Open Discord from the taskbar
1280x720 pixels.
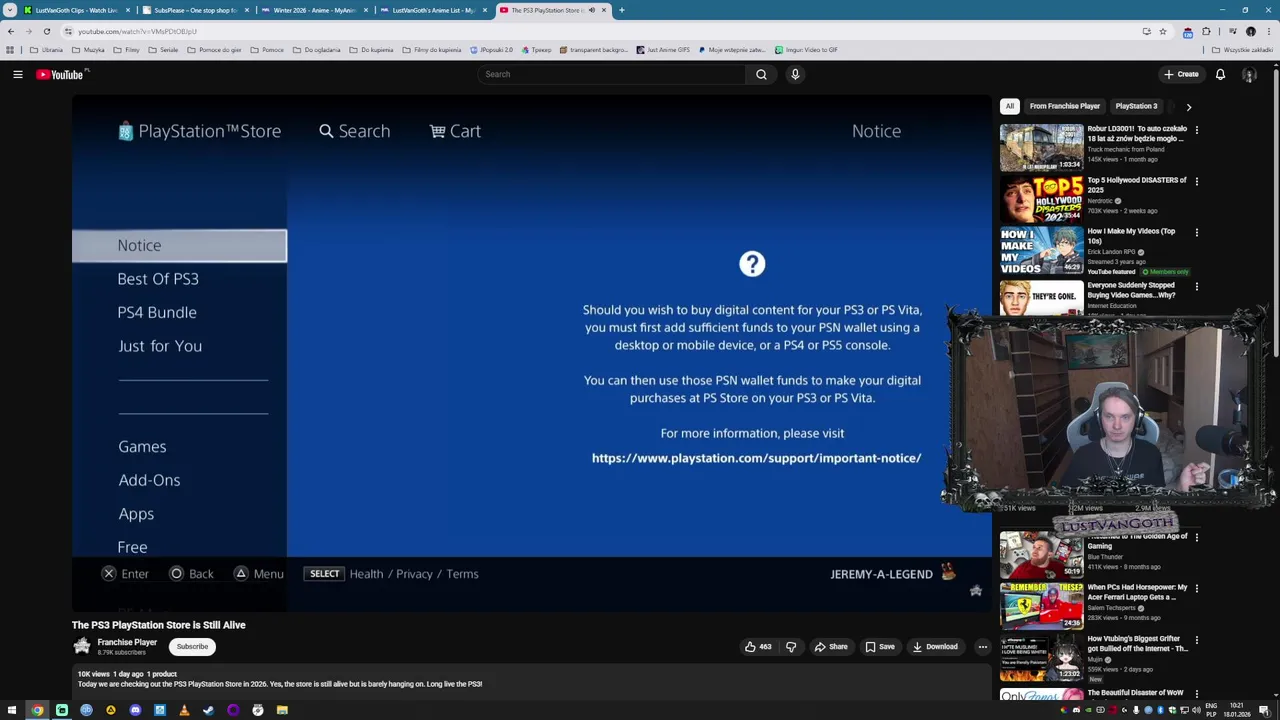coord(135,710)
